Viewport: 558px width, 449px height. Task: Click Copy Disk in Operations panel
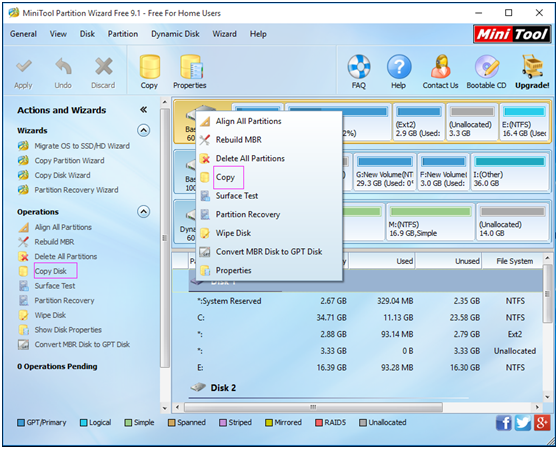coord(51,271)
